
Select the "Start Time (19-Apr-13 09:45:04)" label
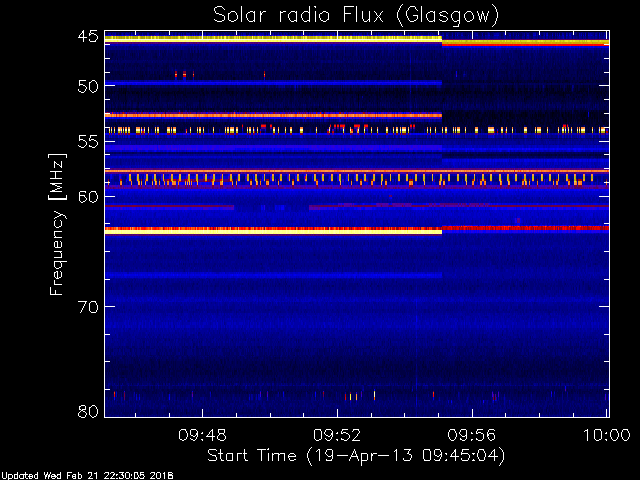pos(356,456)
